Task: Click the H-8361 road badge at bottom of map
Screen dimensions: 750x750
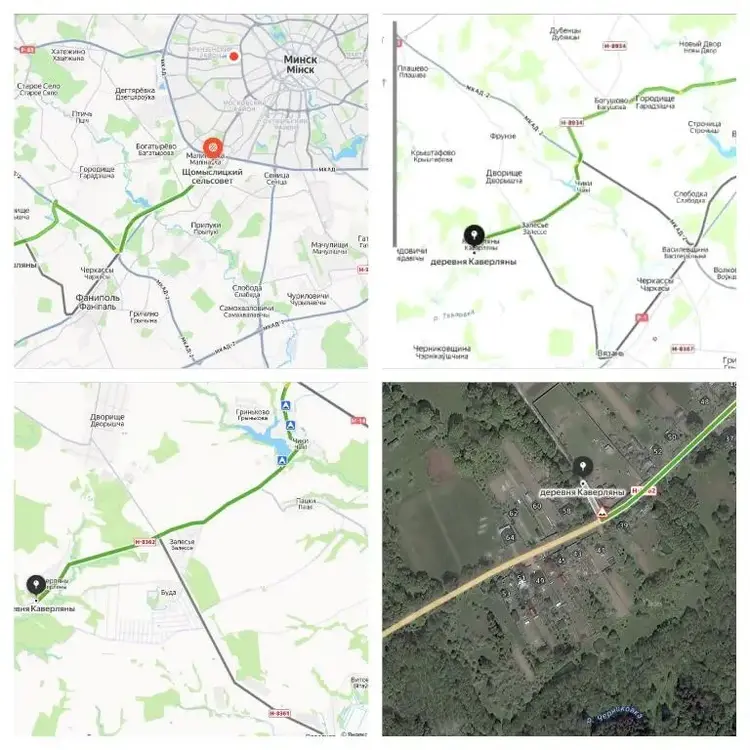Action: click(x=279, y=713)
